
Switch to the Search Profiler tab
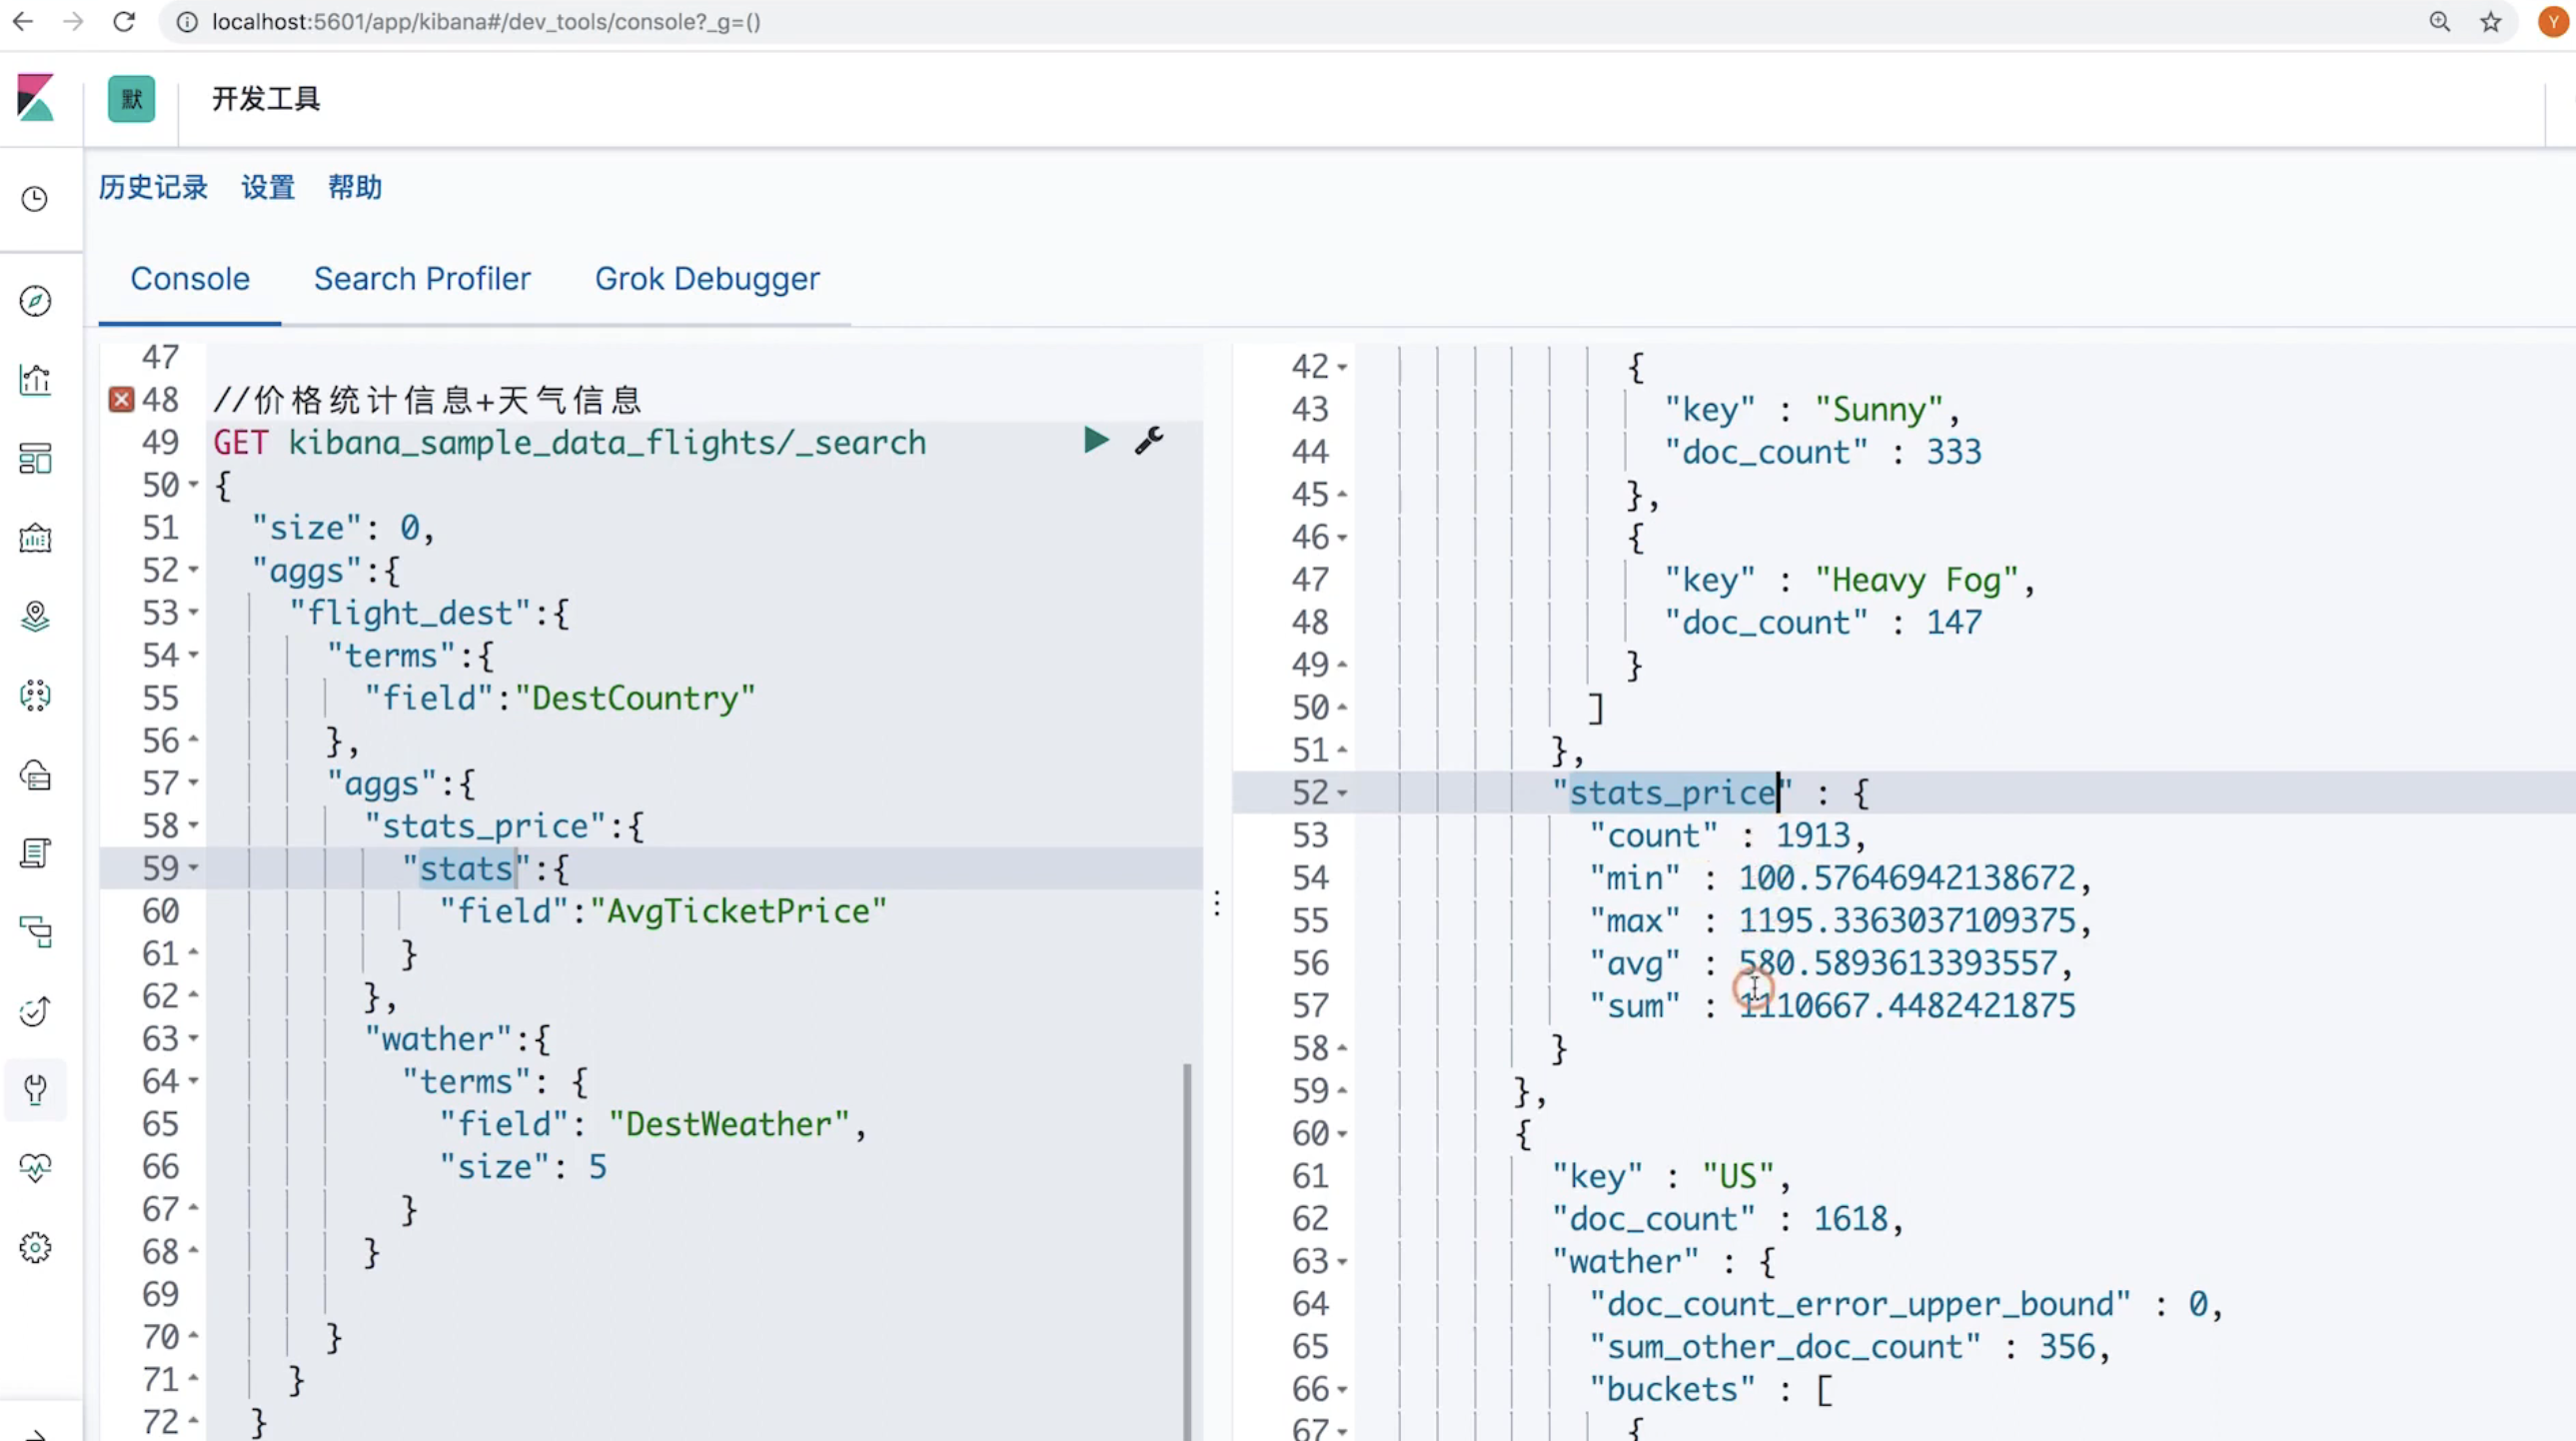point(422,279)
